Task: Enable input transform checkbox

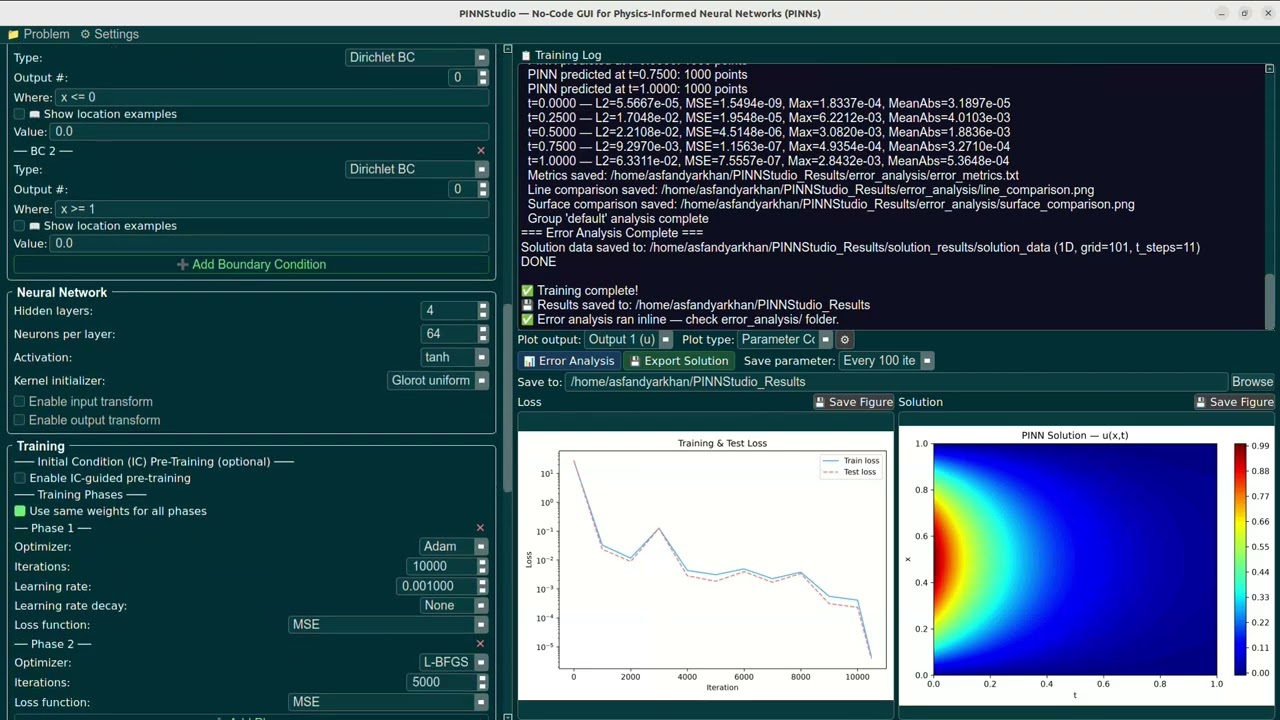Action: click(19, 402)
